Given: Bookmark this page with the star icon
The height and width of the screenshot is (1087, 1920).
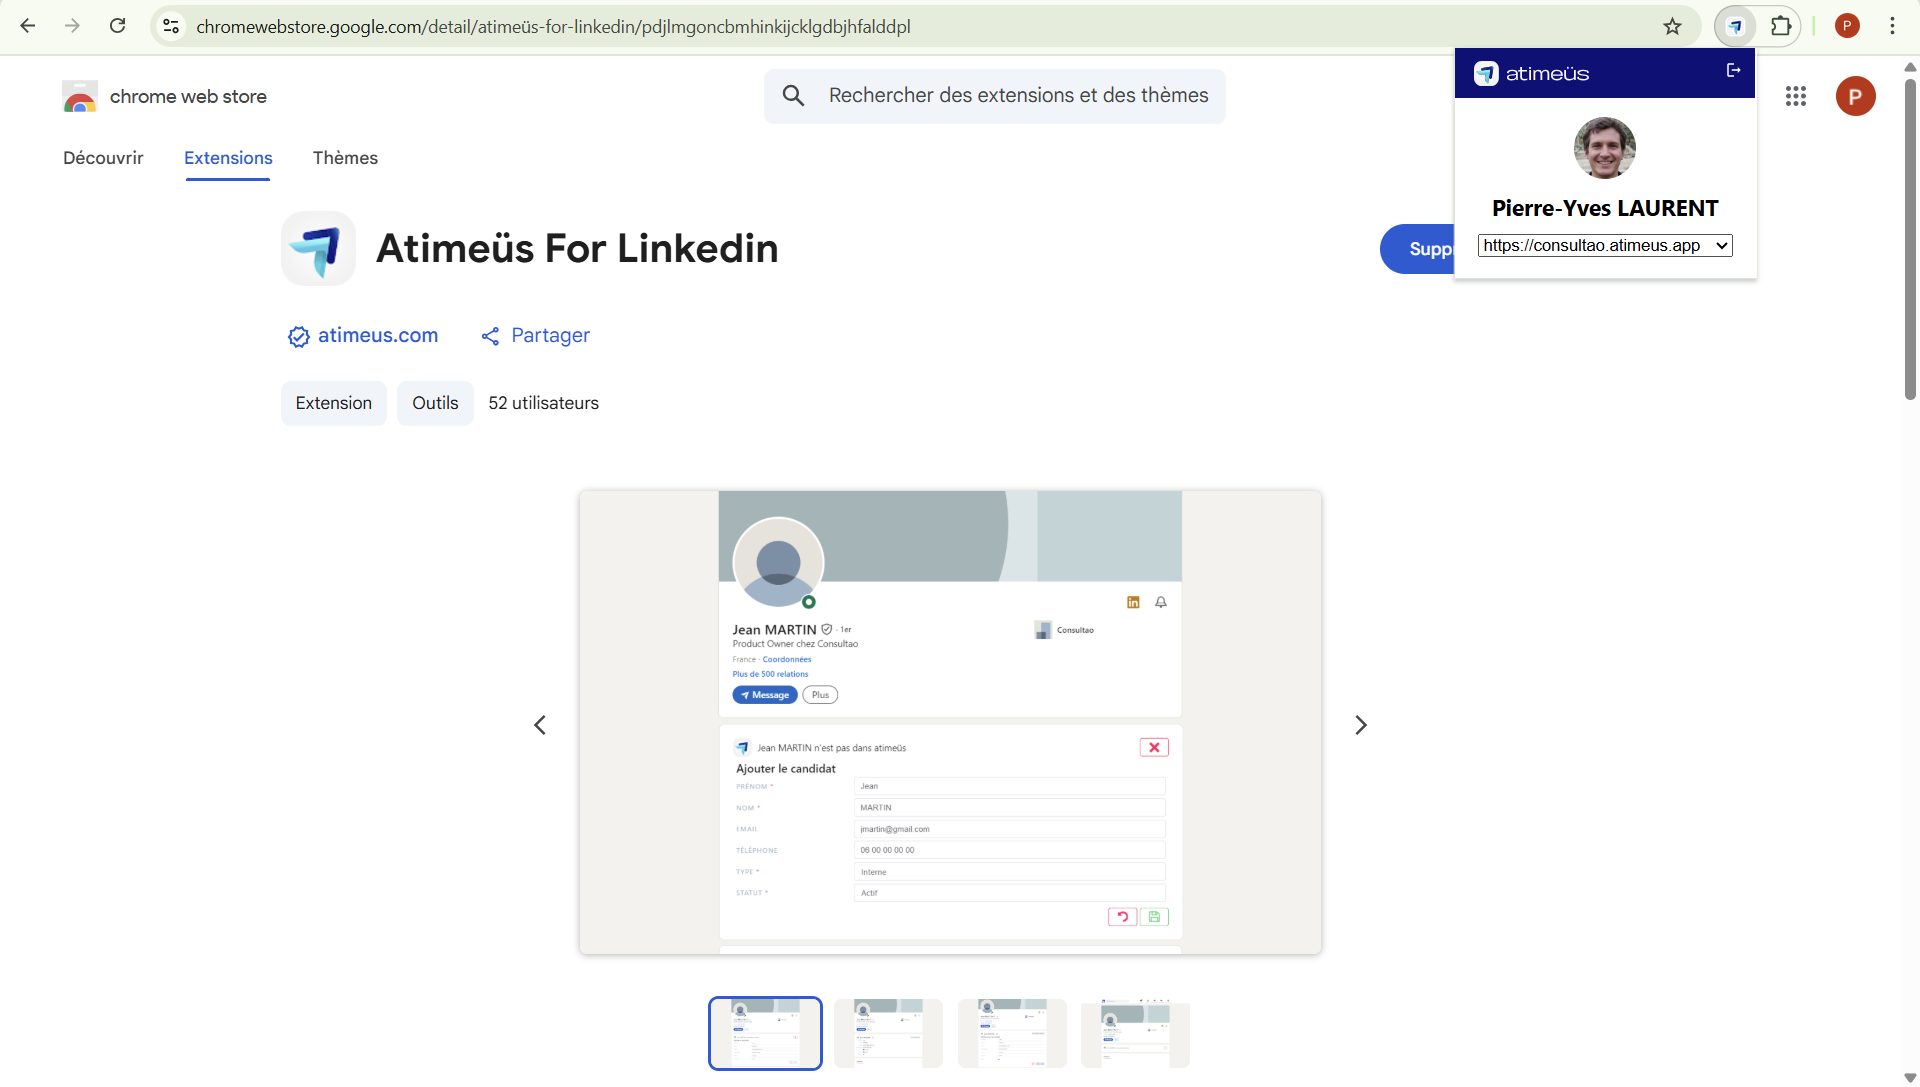Looking at the screenshot, I should 1672,27.
